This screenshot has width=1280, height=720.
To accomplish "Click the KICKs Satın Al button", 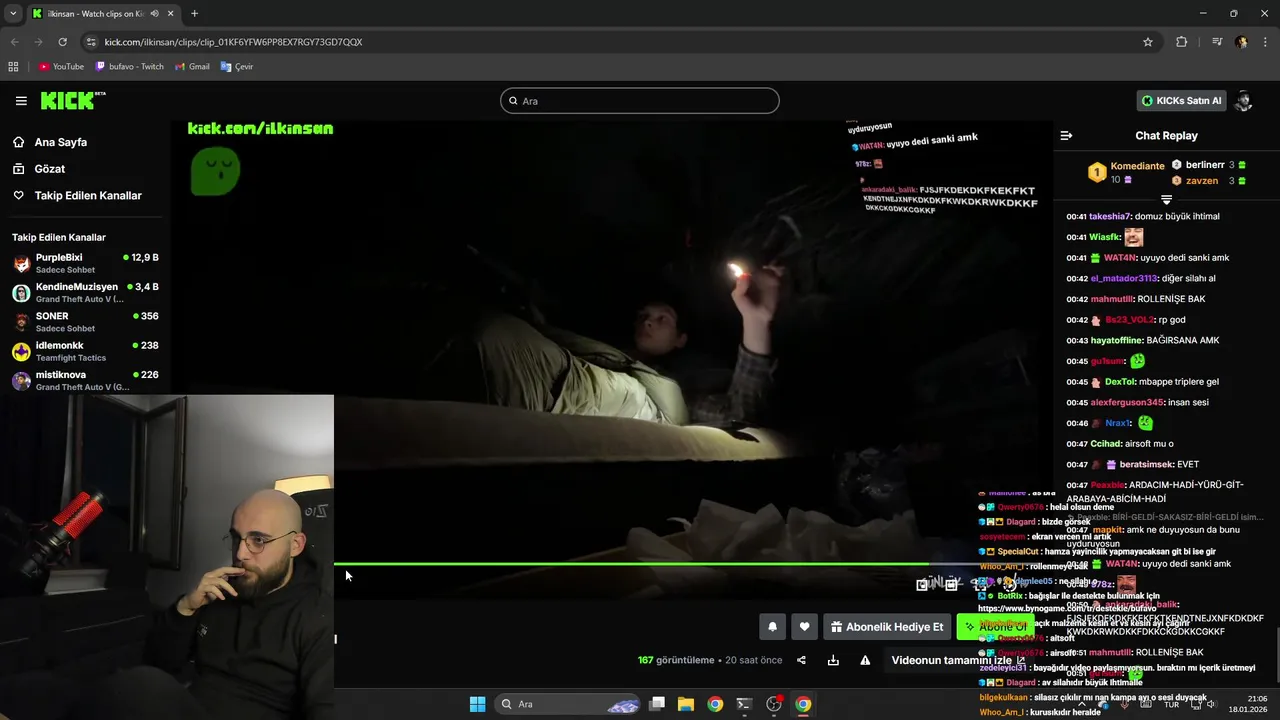I will [1181, 101].
